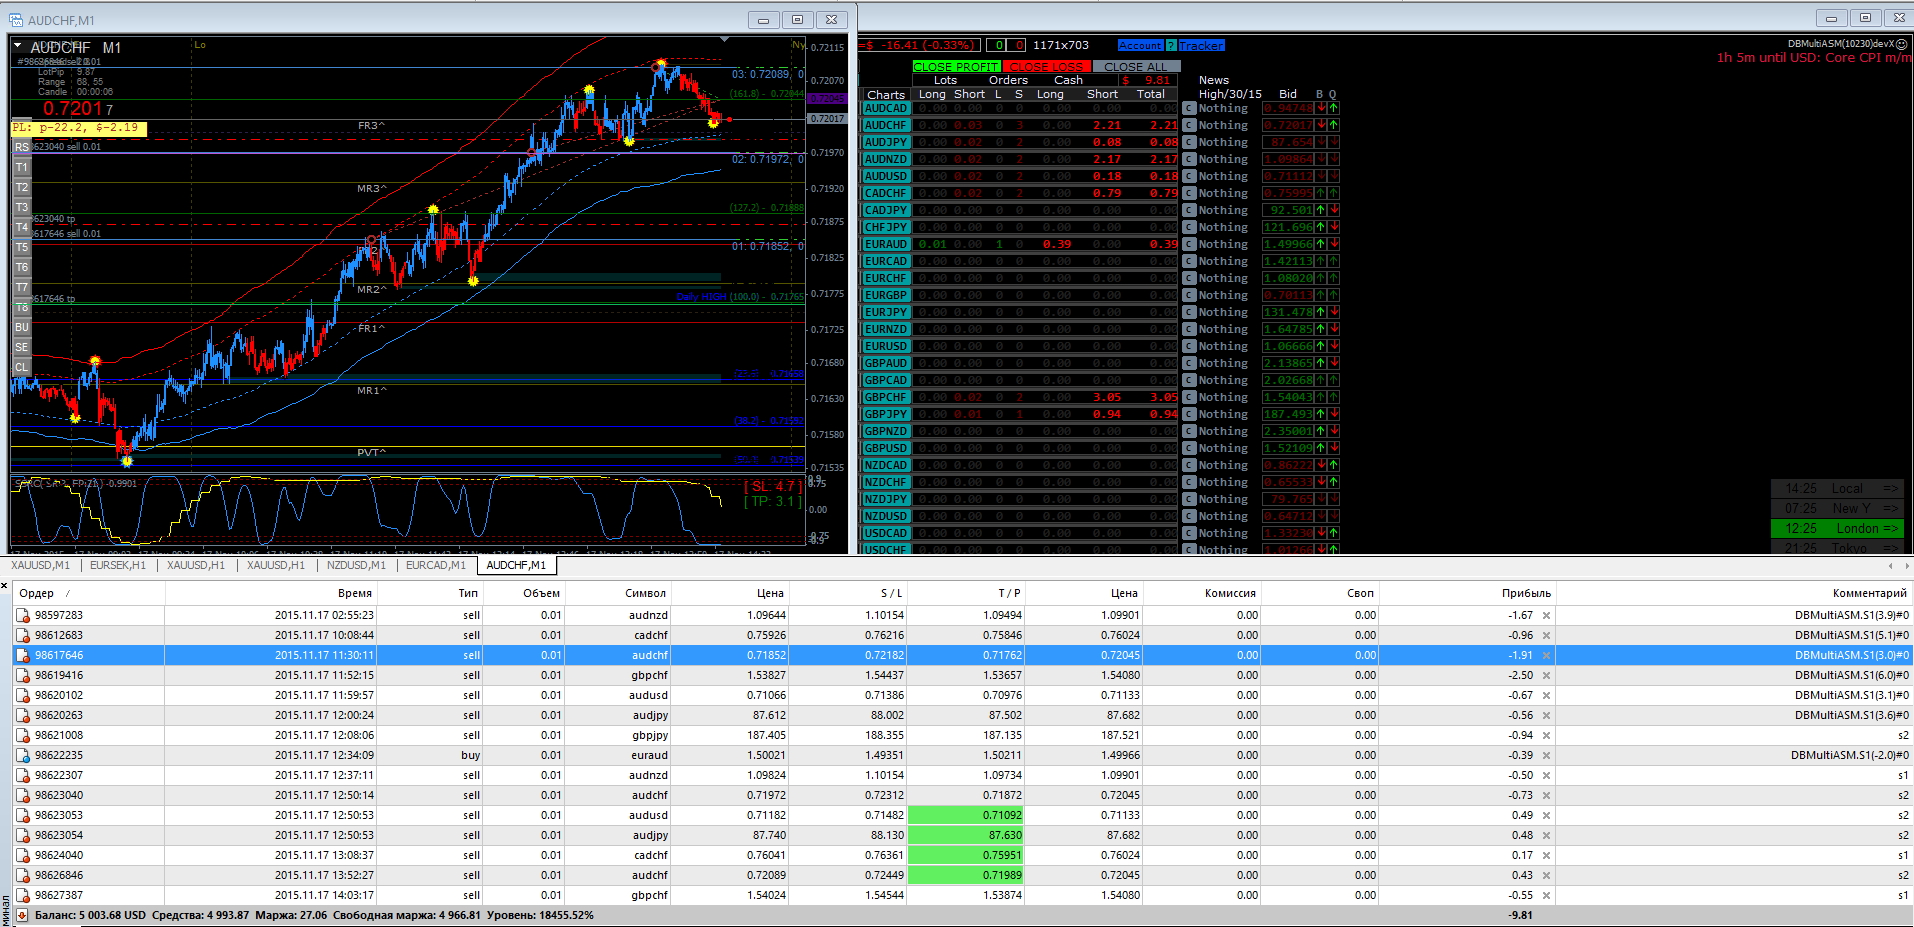This screenshot has height=927, width=1914.
Task: Click the CLOSE LOSS button
Action: [x=1046, y=66]
